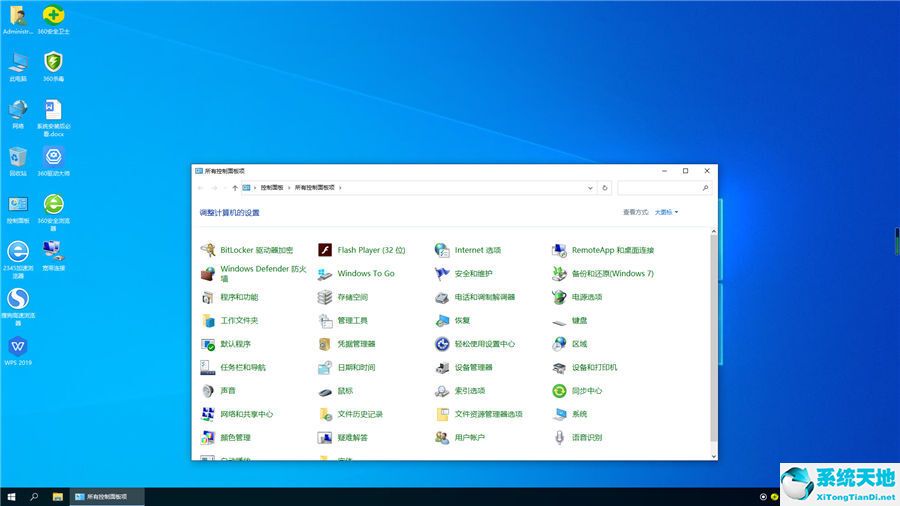Open Flash Player (32 位) settings
This screenshot has width=900, height=506.
[371, 250]
